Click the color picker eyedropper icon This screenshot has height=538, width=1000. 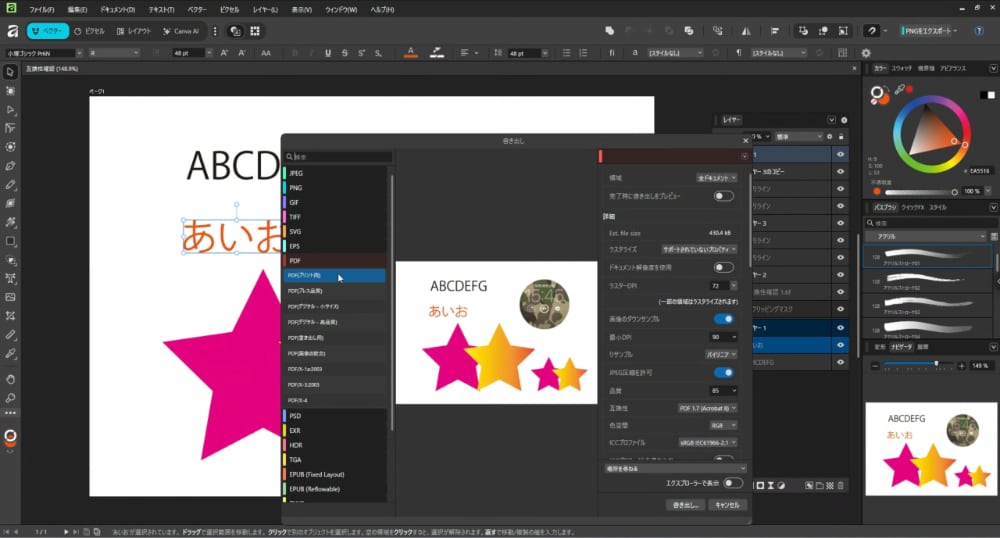click(901, 90)
